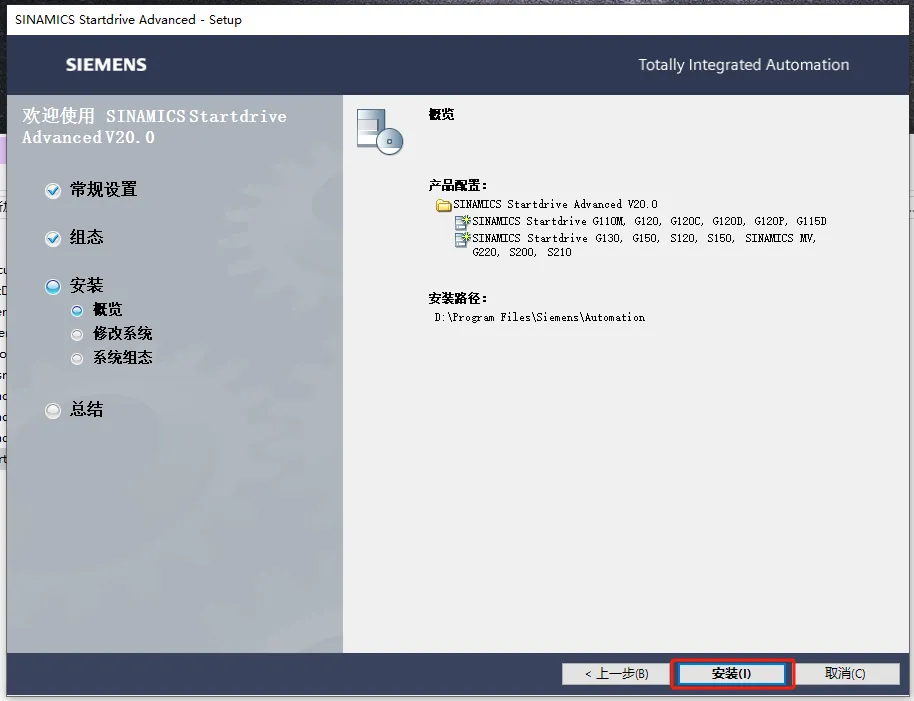Open the 总结 step label
Screen dimensions: 914x701
(x=87, y=409)
